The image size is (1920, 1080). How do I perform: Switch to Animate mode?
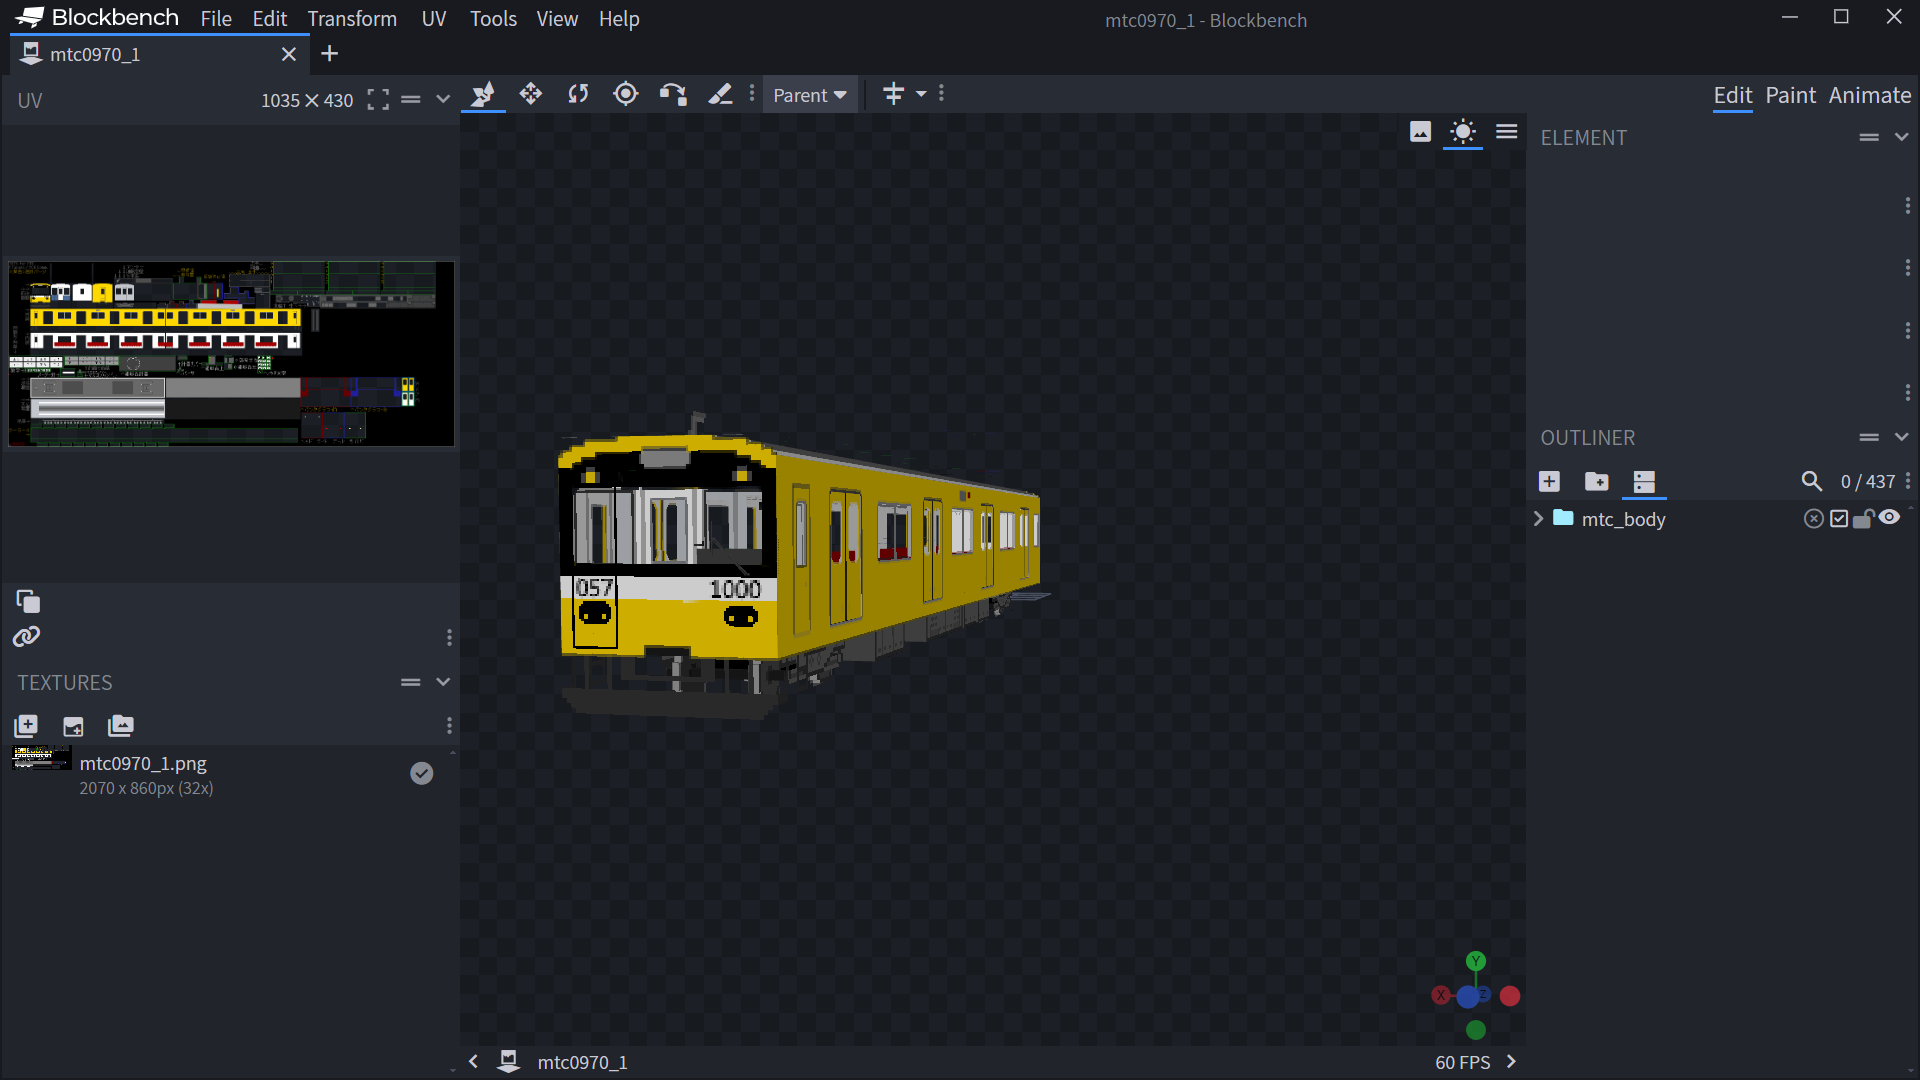pyautogui.click(x=1869, y=95)
